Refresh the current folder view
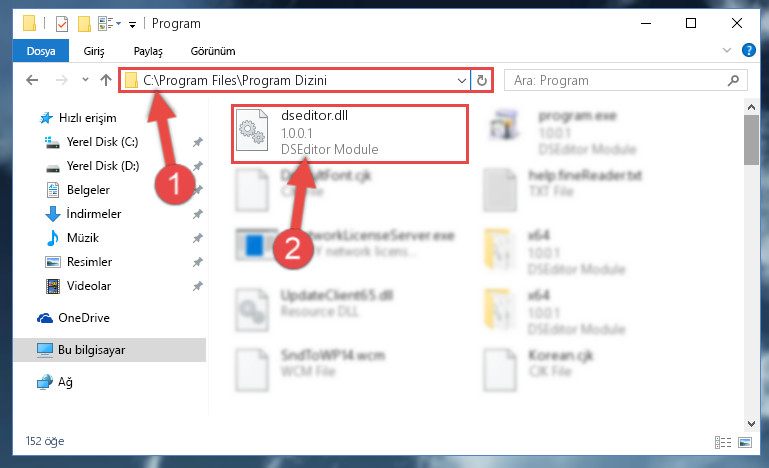Screen dimensions: 769x468 482,80
